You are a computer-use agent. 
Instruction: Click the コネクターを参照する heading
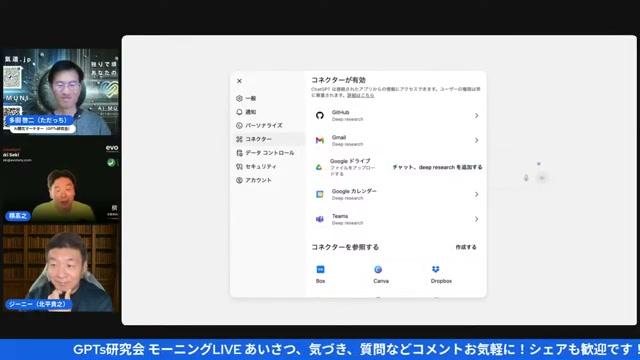point(345,247)
